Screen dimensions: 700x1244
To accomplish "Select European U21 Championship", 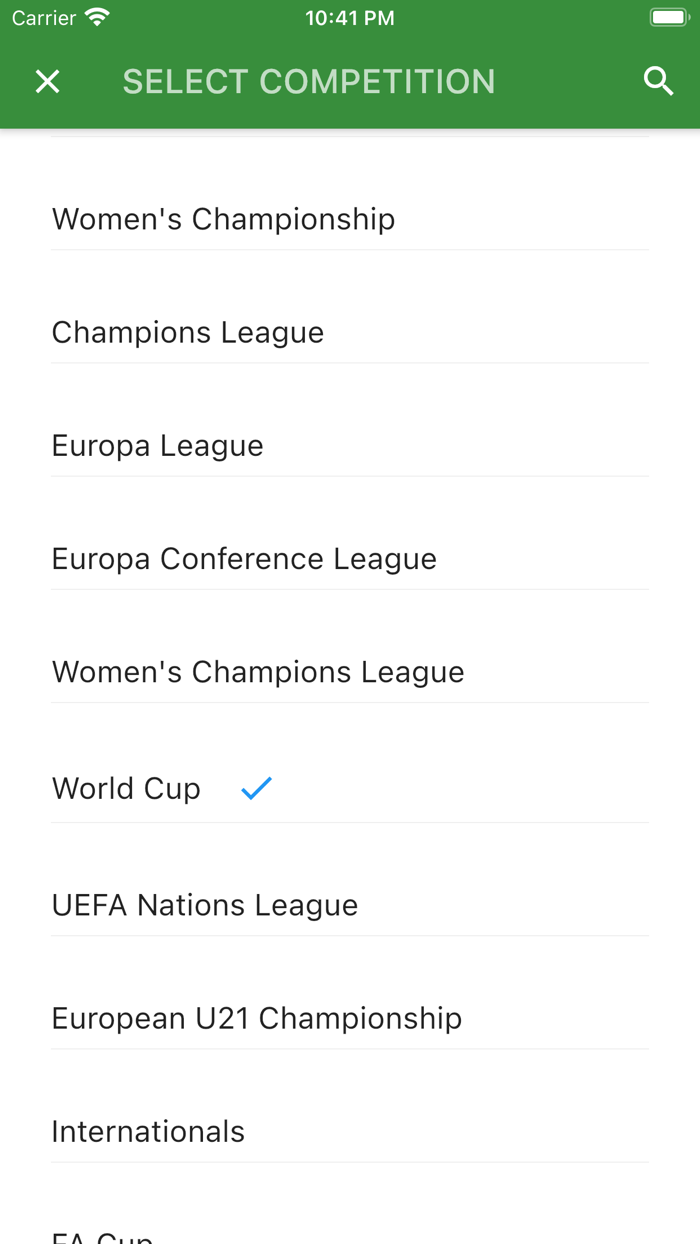I will coord(257,1017).
